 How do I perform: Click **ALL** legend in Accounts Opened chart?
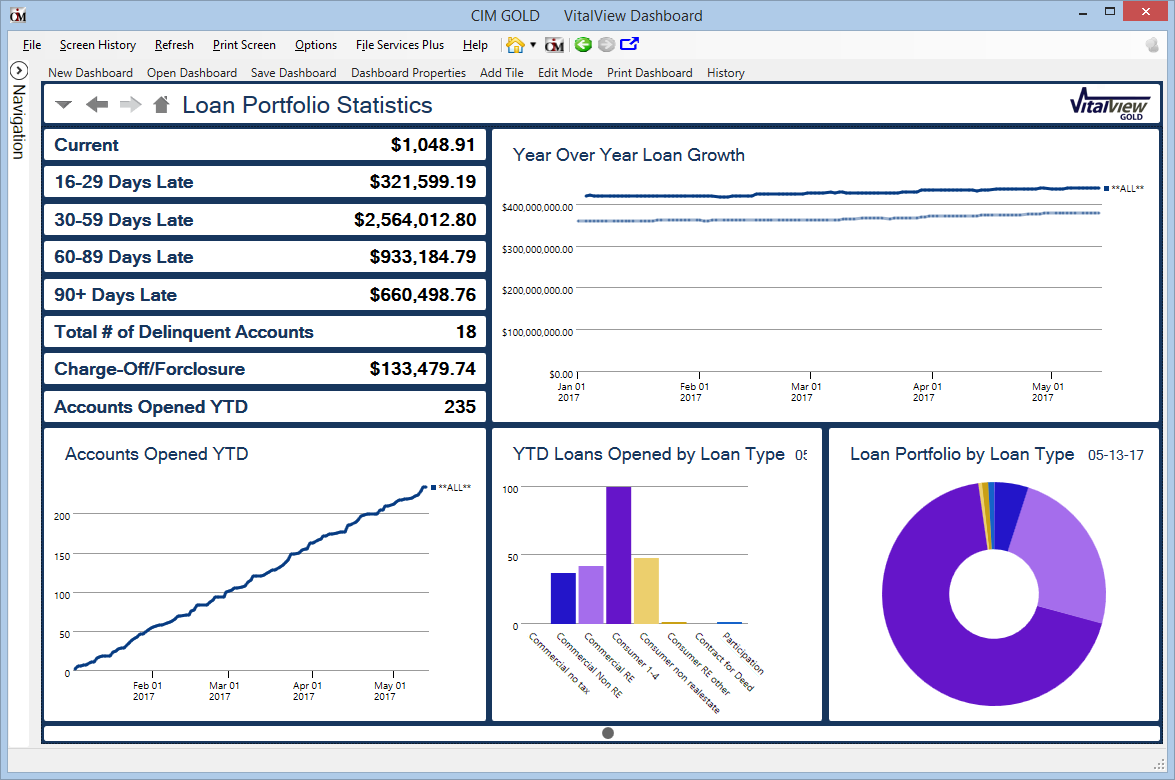click(x=451, y=488)
